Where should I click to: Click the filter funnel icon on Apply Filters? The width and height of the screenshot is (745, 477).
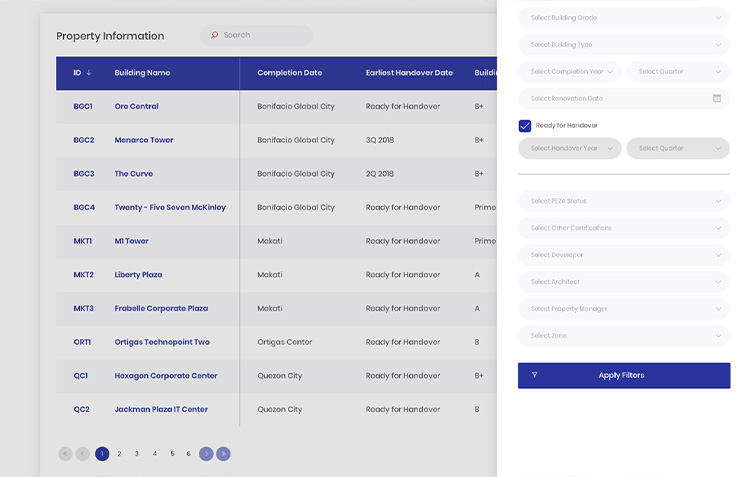point(535,375)
